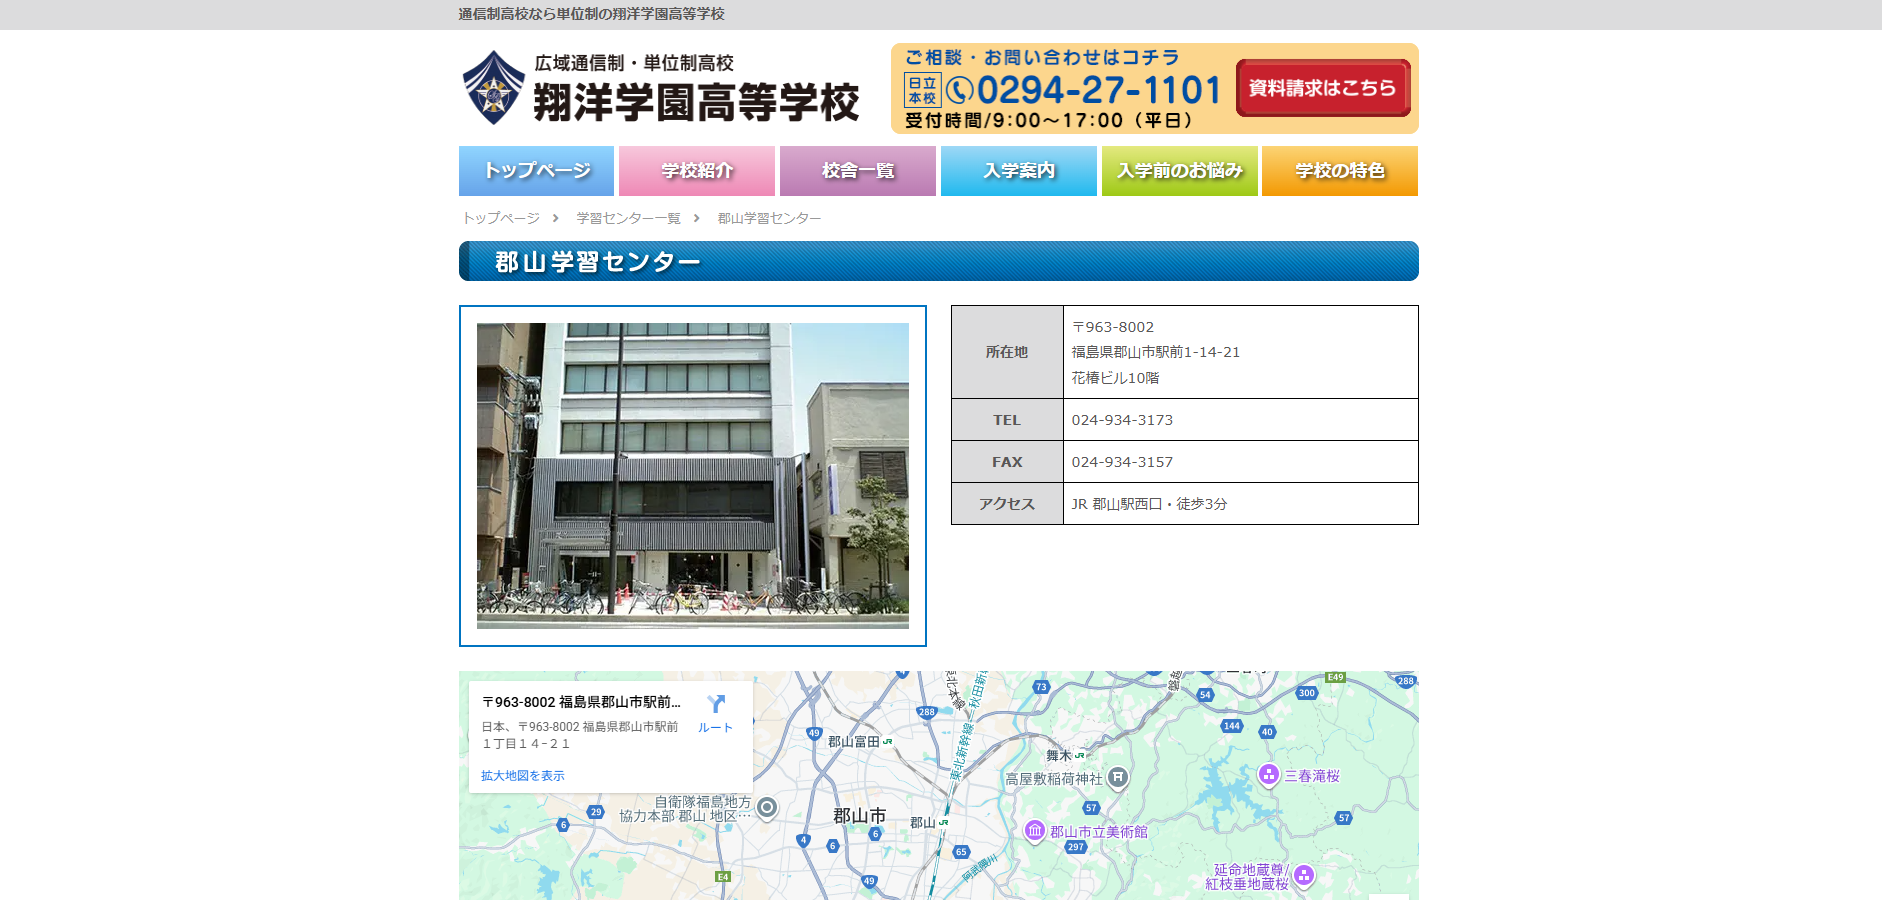This screenshot has width=1882, height=900.
Task: Click the 延命地蔵尊 purple map marker
Action: (x=1303, y=876)
